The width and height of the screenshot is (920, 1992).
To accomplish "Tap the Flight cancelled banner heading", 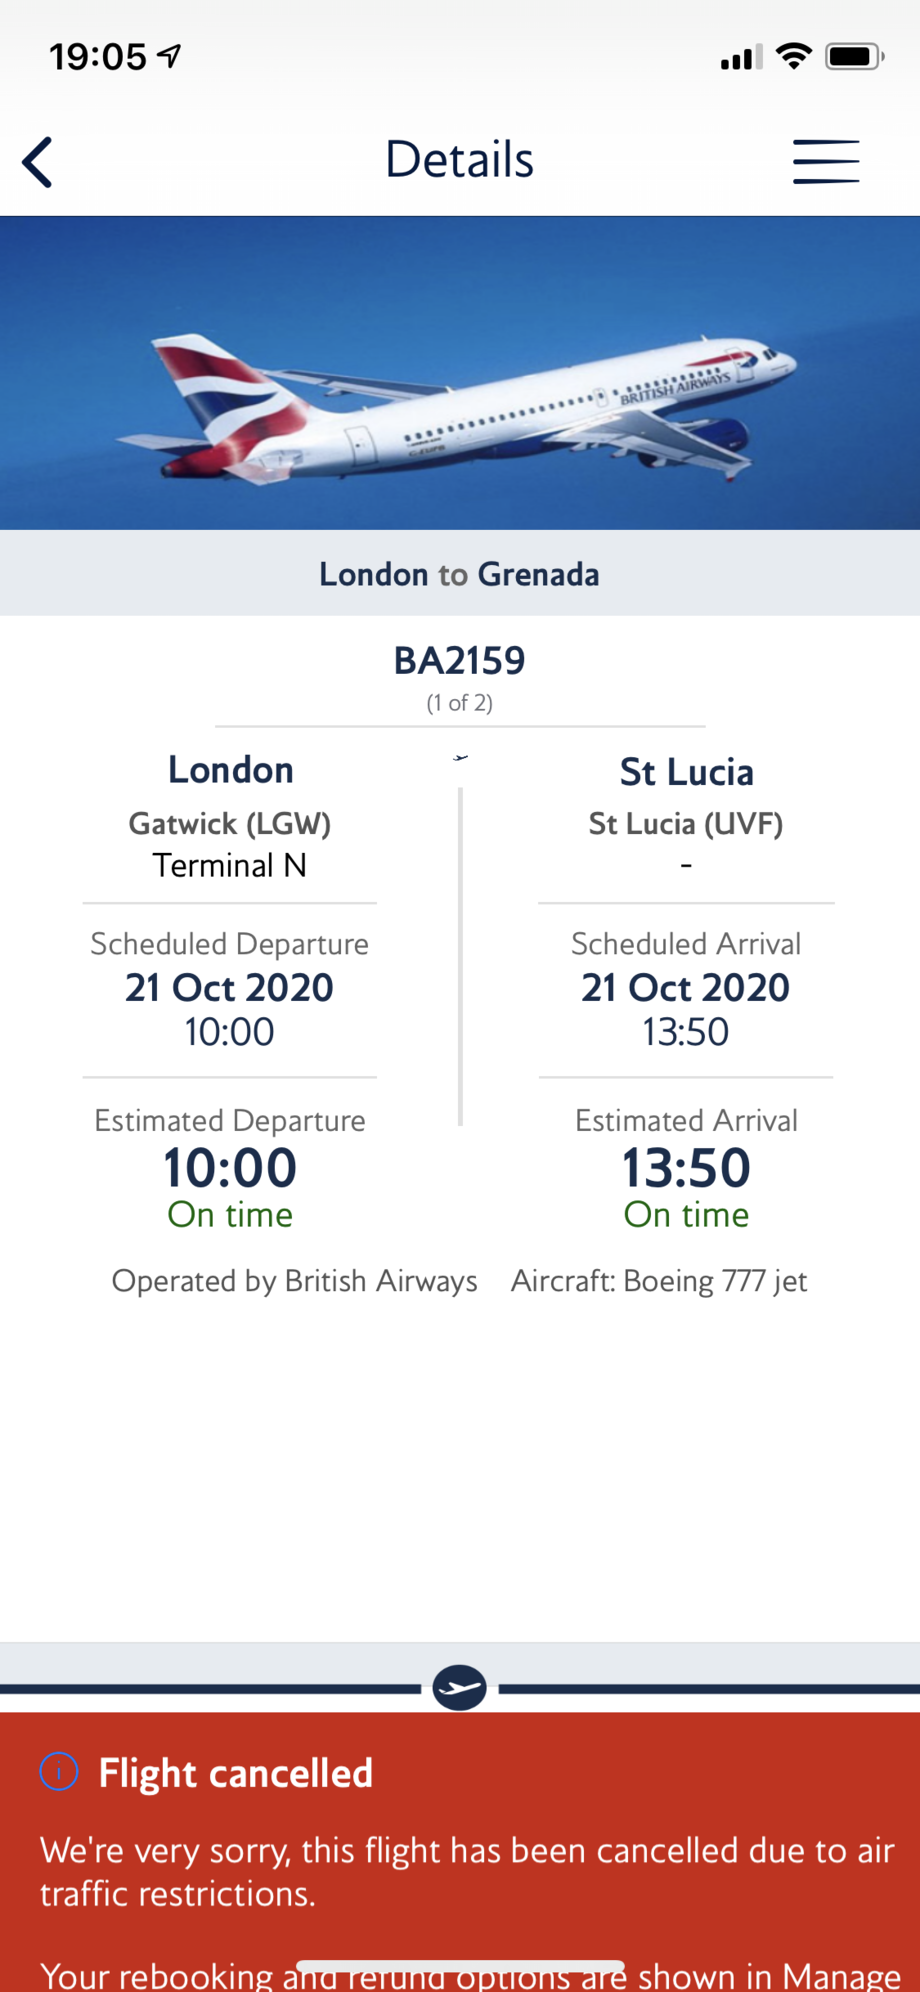I will (236, 1773).
